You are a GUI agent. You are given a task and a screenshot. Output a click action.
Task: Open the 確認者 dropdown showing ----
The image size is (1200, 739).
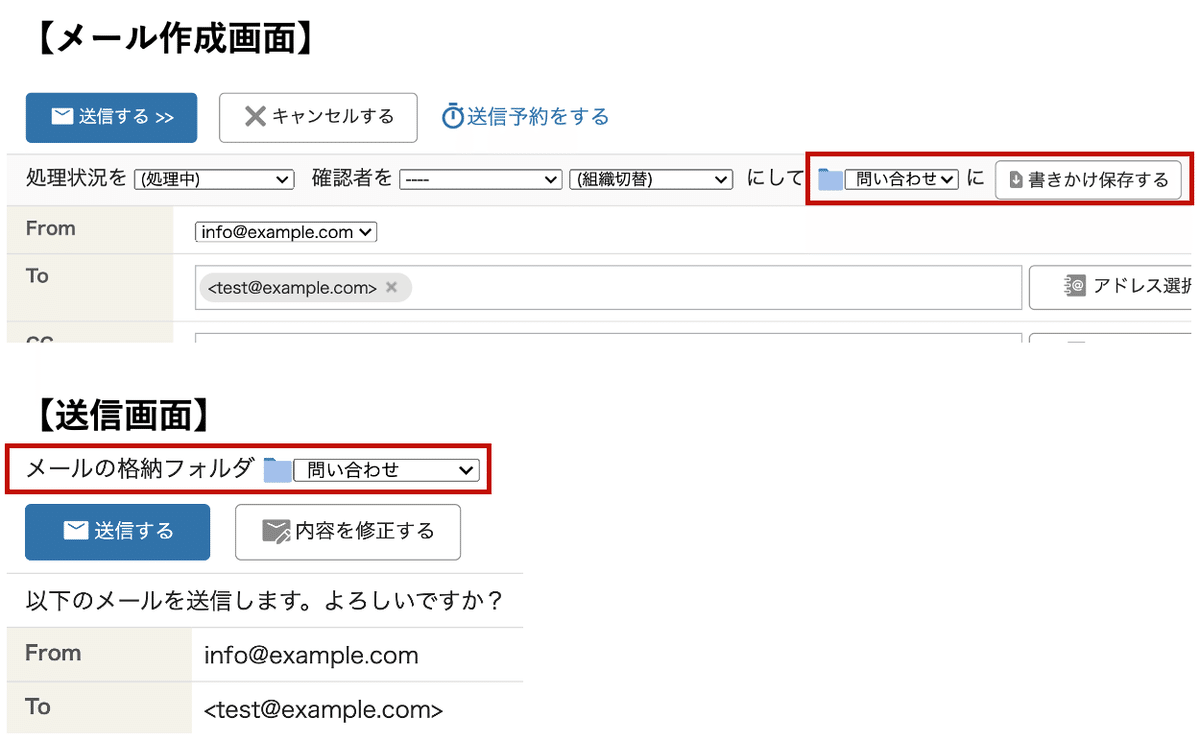[480, 179]
